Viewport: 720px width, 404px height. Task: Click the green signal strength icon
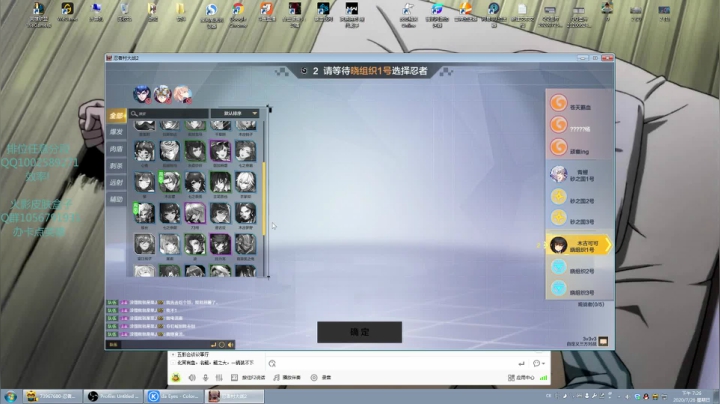[x=543, y=377]
